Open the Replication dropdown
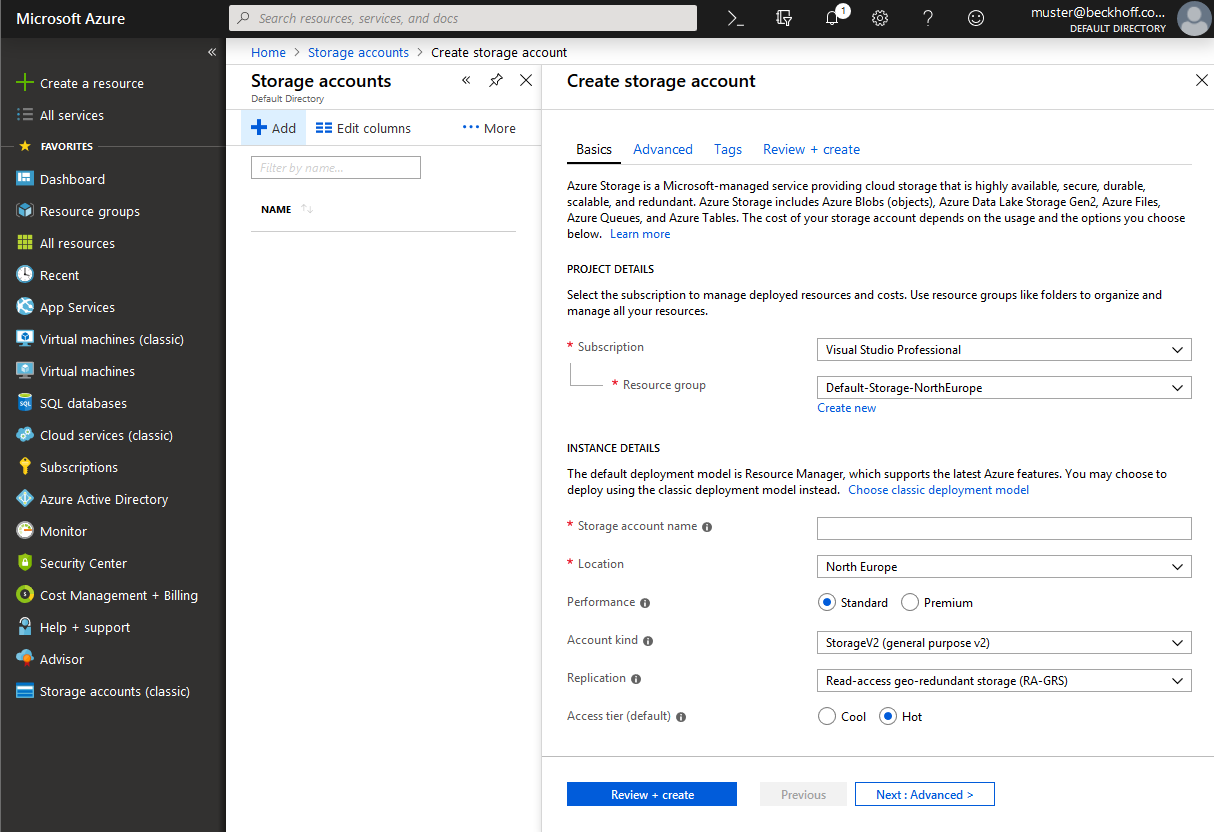This screenshot has width=1214, height=832. click(1004, 681)
